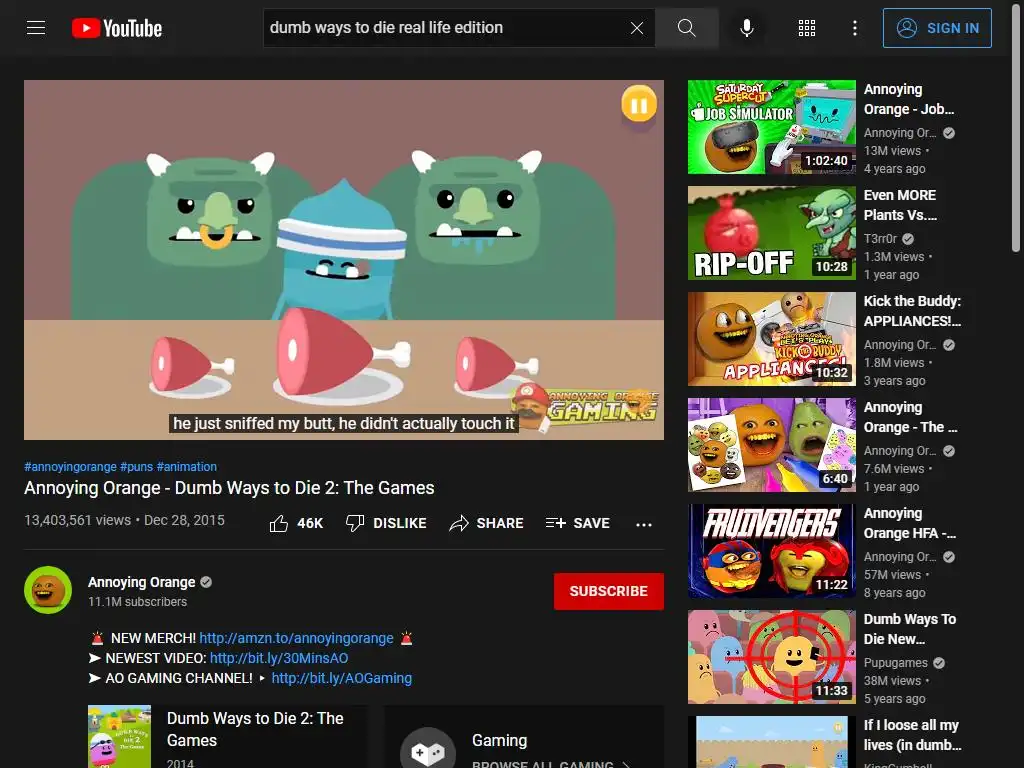Subscribe to the Annoying Orange channel
This screenshot has width=1024, height=768.
coord(609,591)
